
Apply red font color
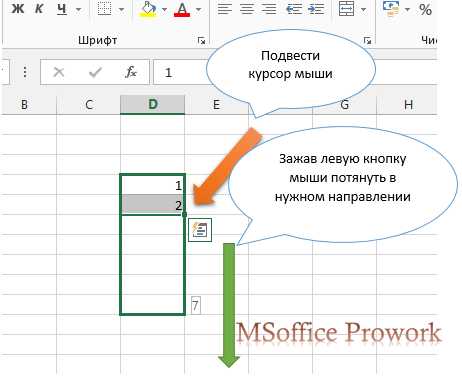[x=182, y=9]
